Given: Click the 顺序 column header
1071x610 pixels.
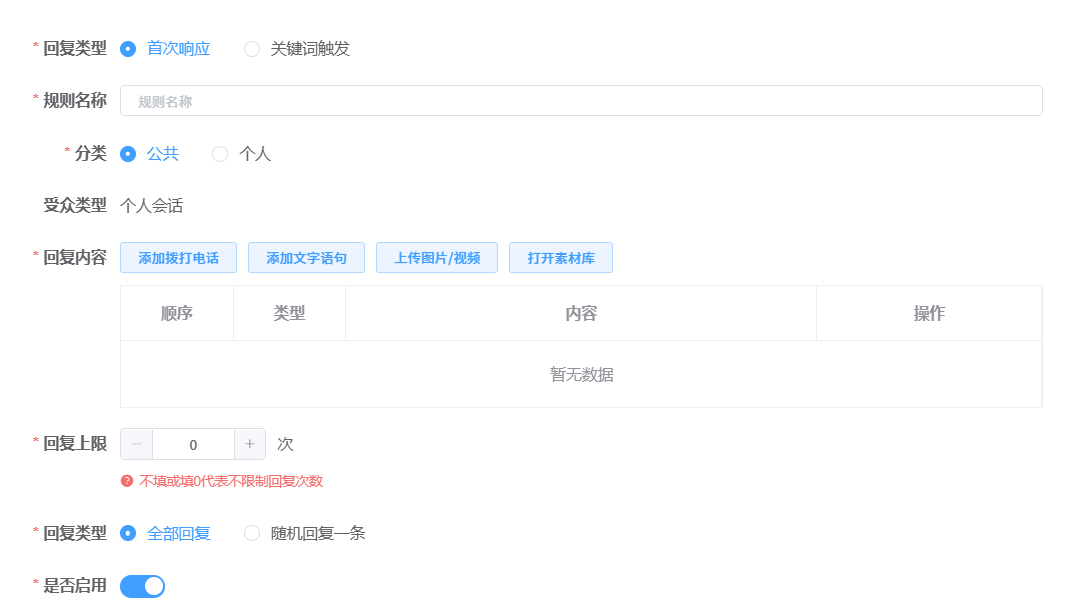Looking at the screenshot, I should 177,314.
